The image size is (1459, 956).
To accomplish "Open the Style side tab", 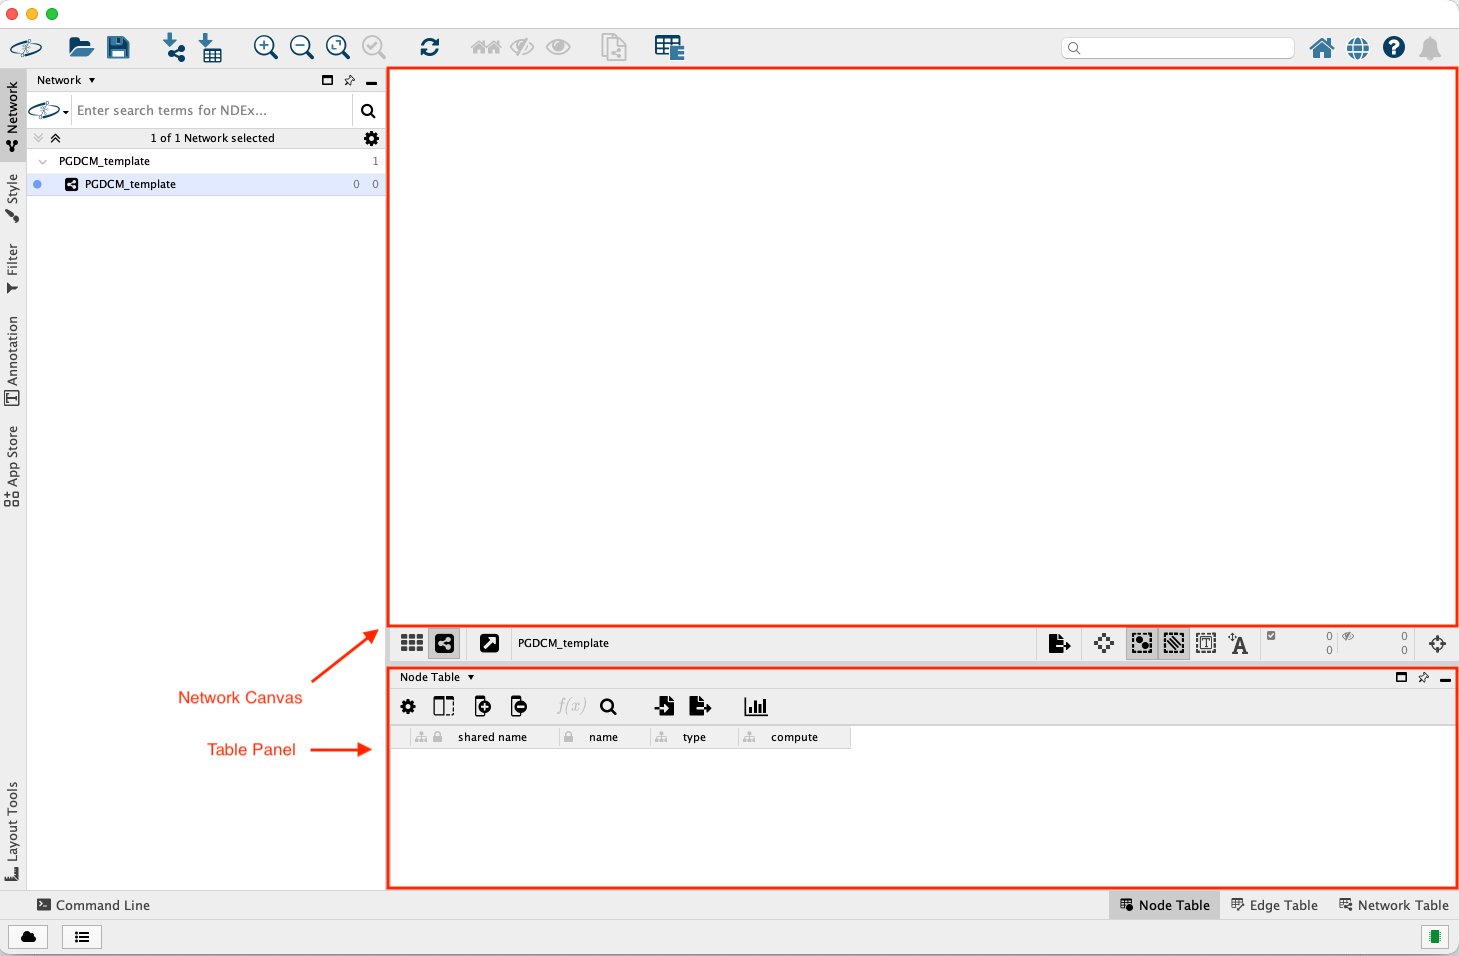I will [12, 197].
